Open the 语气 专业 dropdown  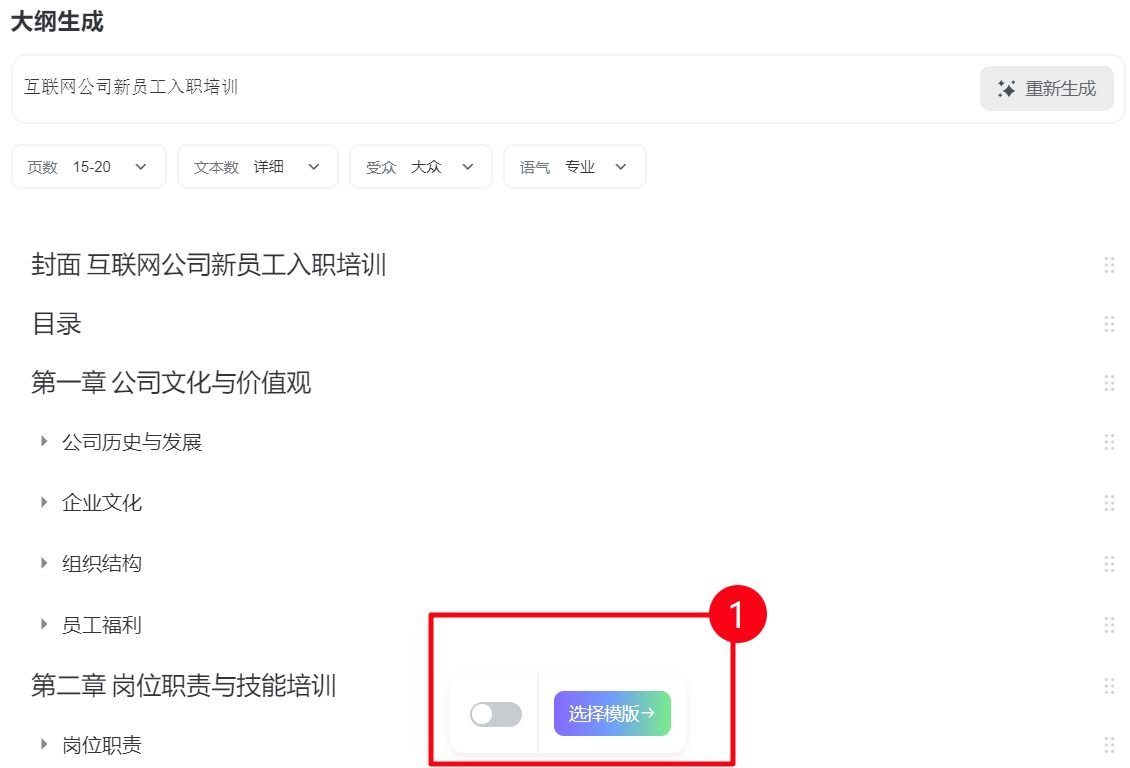click(574, 167)
